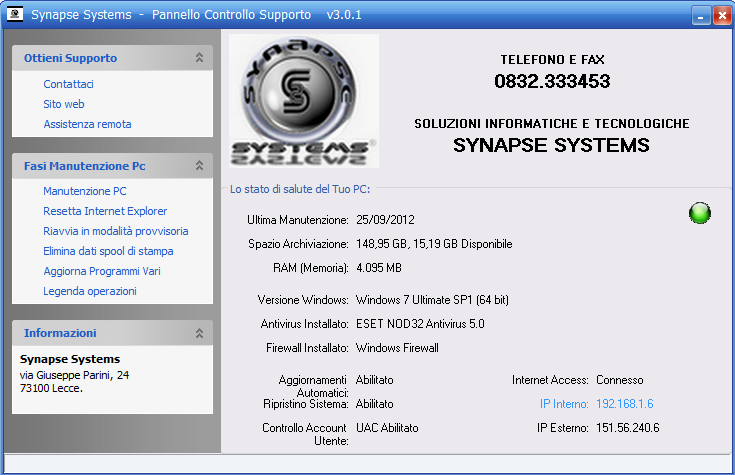Click the Connesso internet access status

(620, 380)
